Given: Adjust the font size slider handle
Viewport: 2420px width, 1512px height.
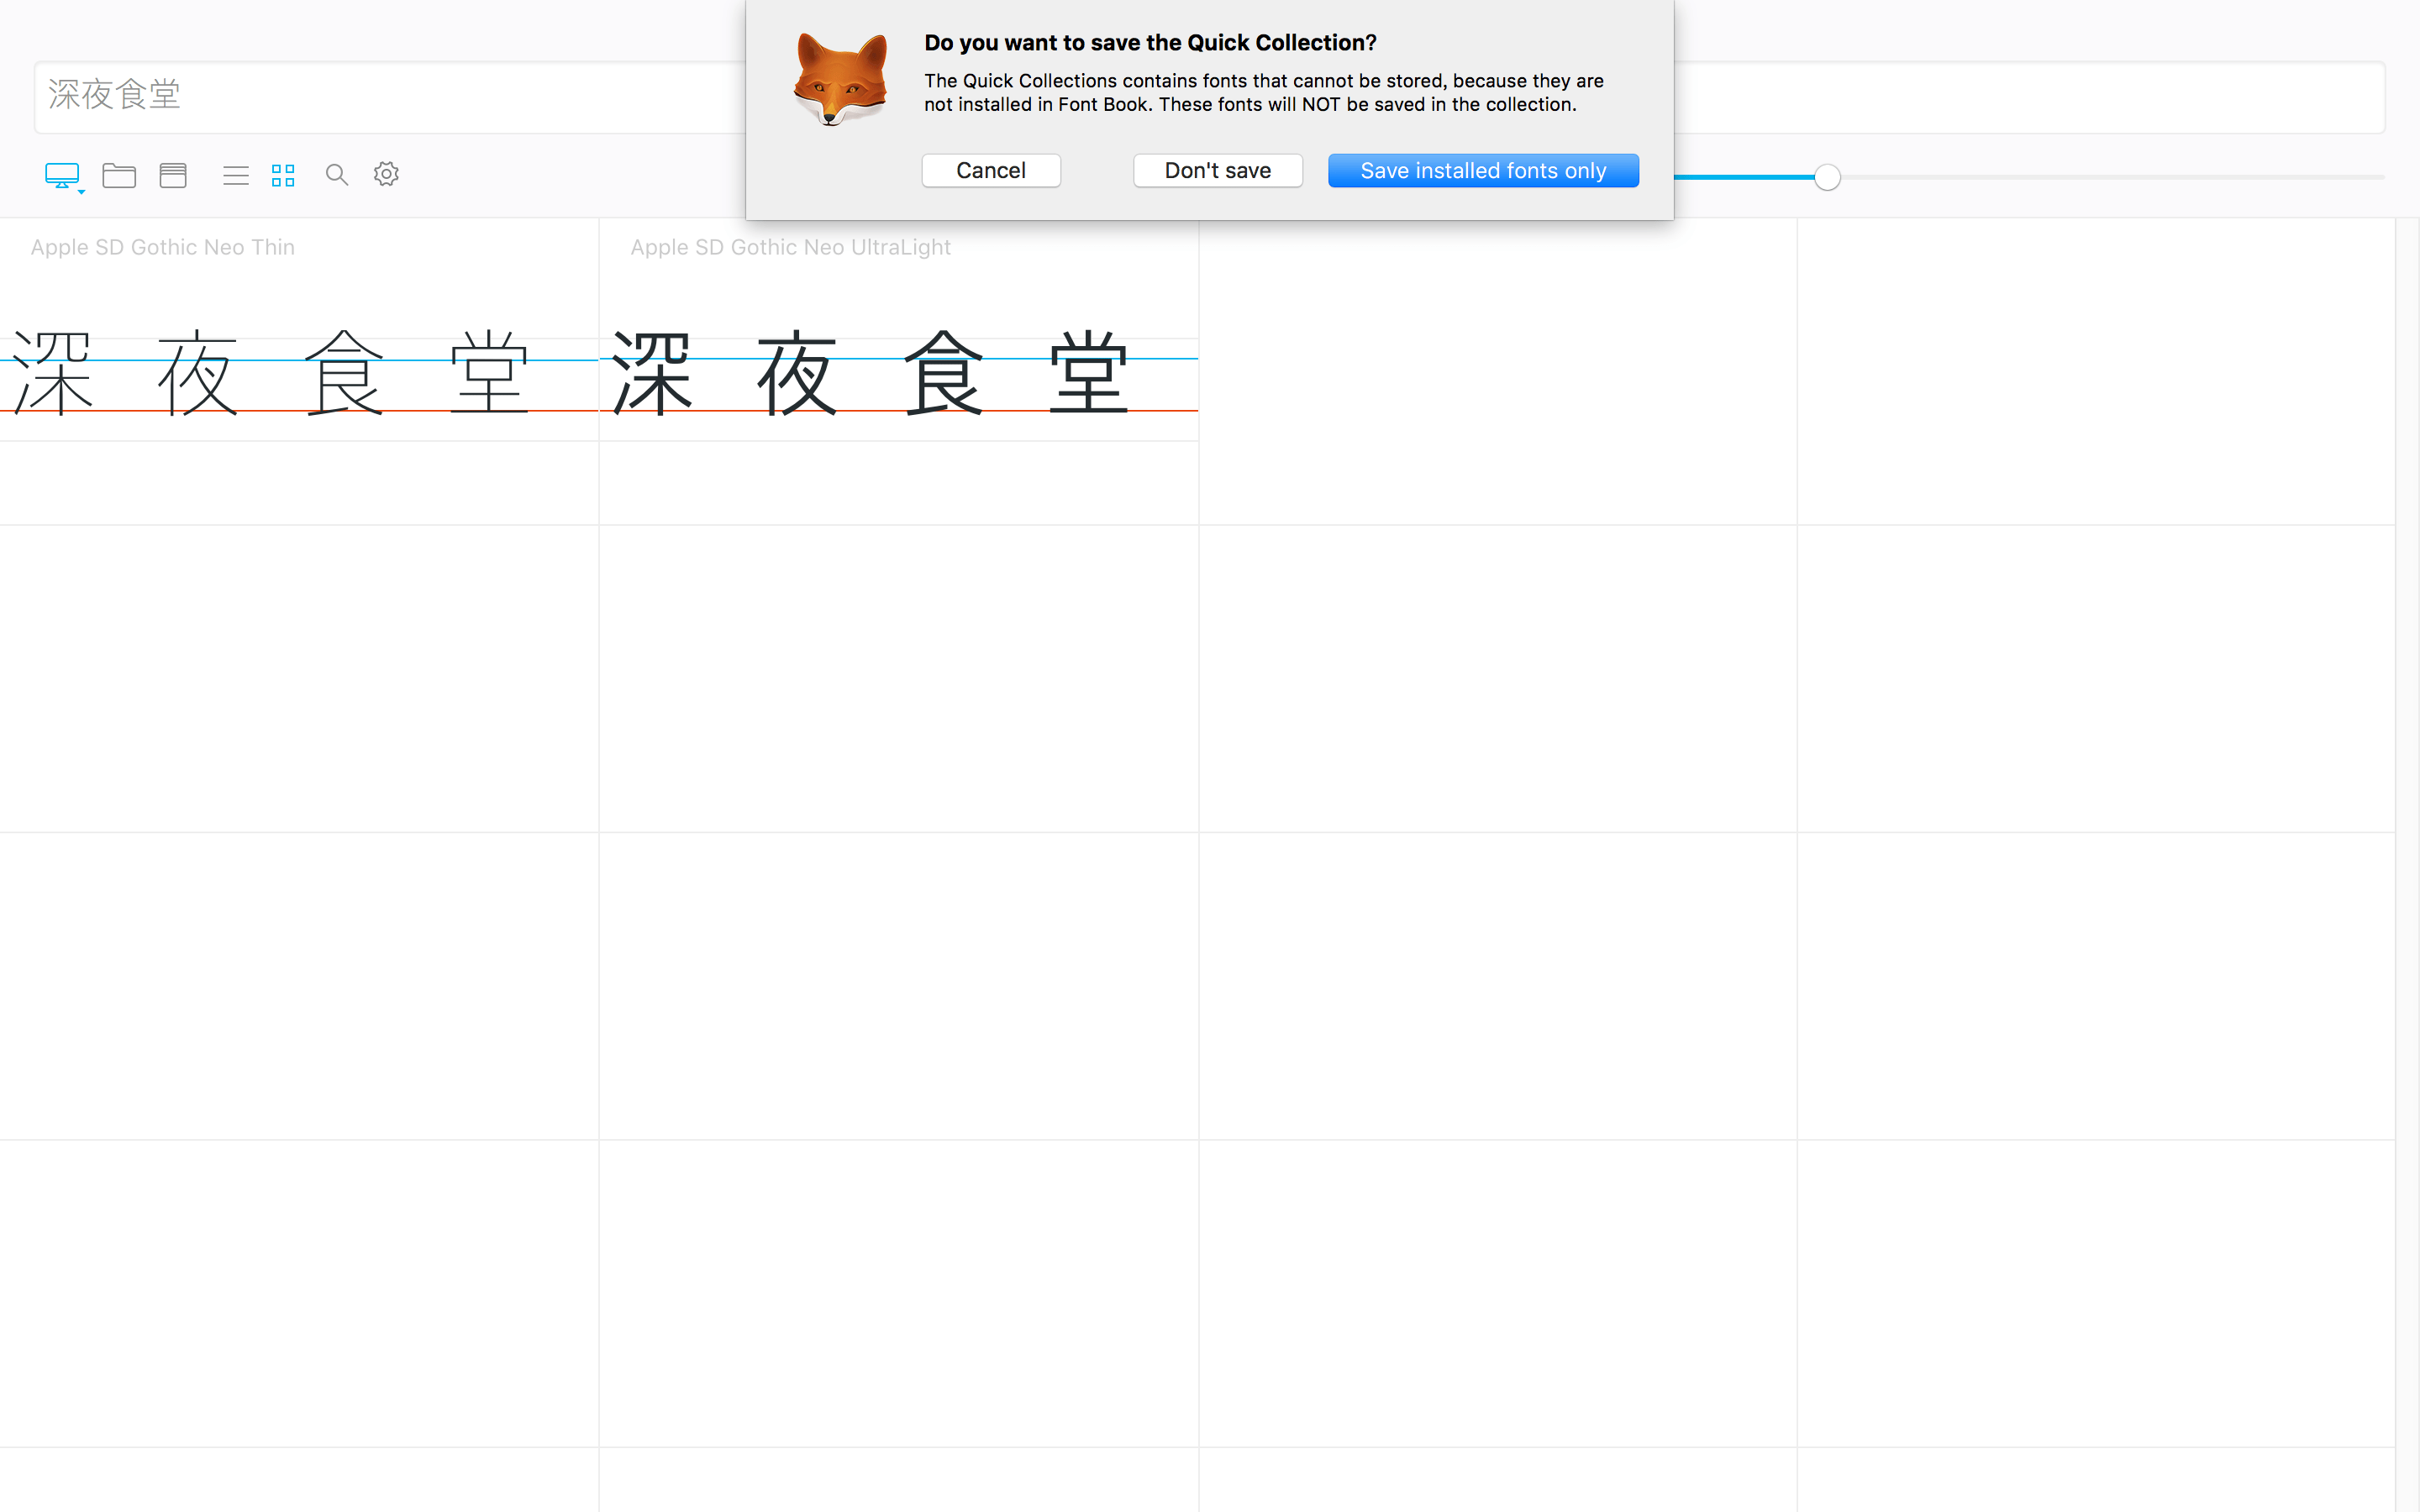Looking at the screenshot, I should click(x=1827, y=177).
